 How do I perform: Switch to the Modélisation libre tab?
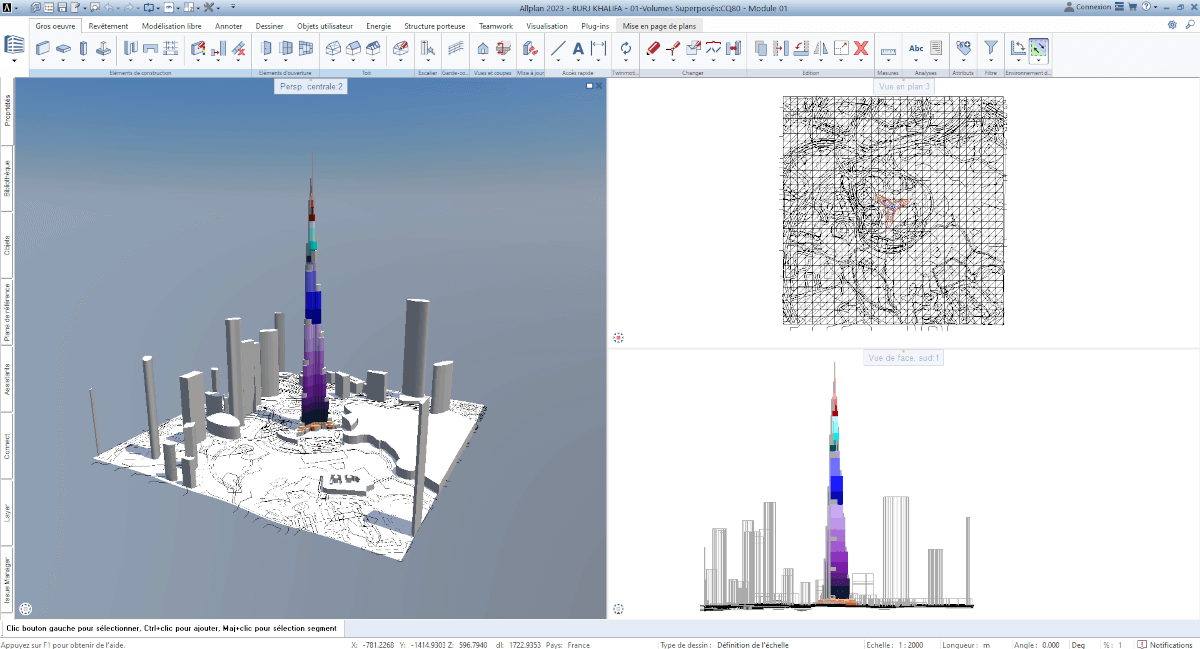[x=172, y=26]
